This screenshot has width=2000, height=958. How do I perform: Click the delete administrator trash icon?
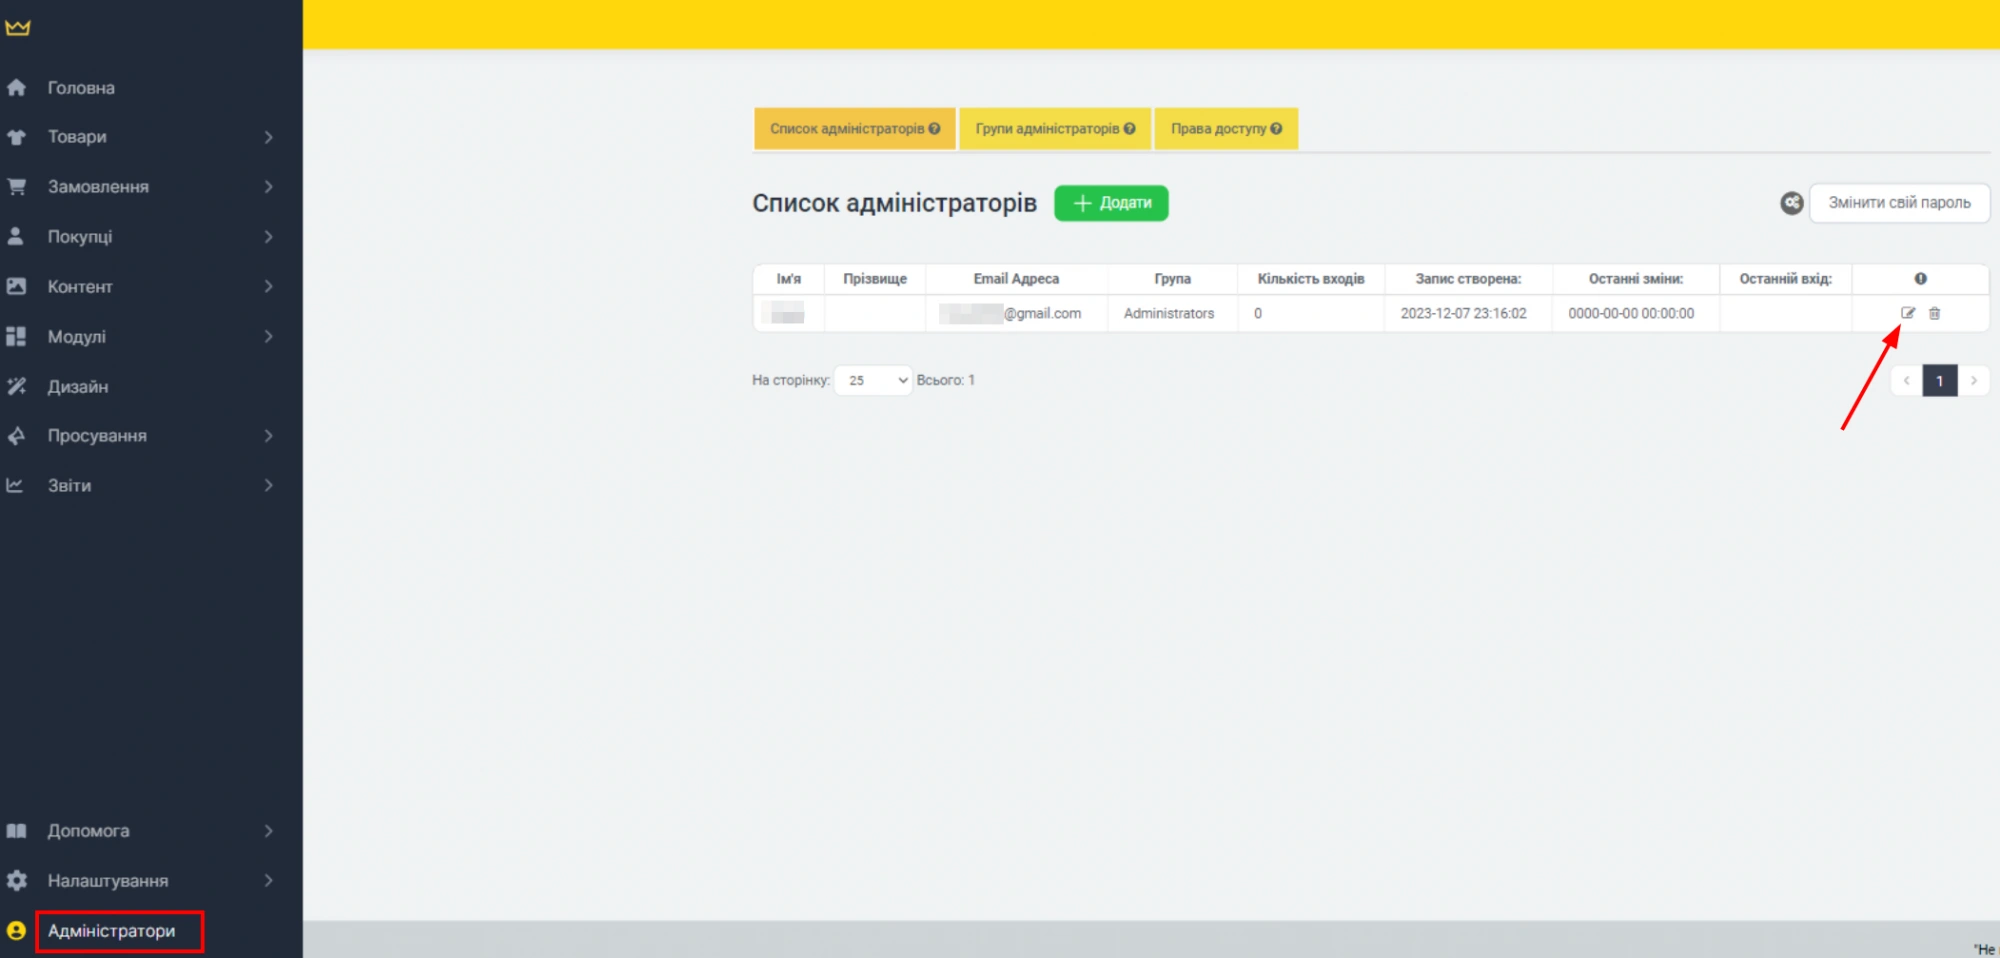tap(1934, 313)
